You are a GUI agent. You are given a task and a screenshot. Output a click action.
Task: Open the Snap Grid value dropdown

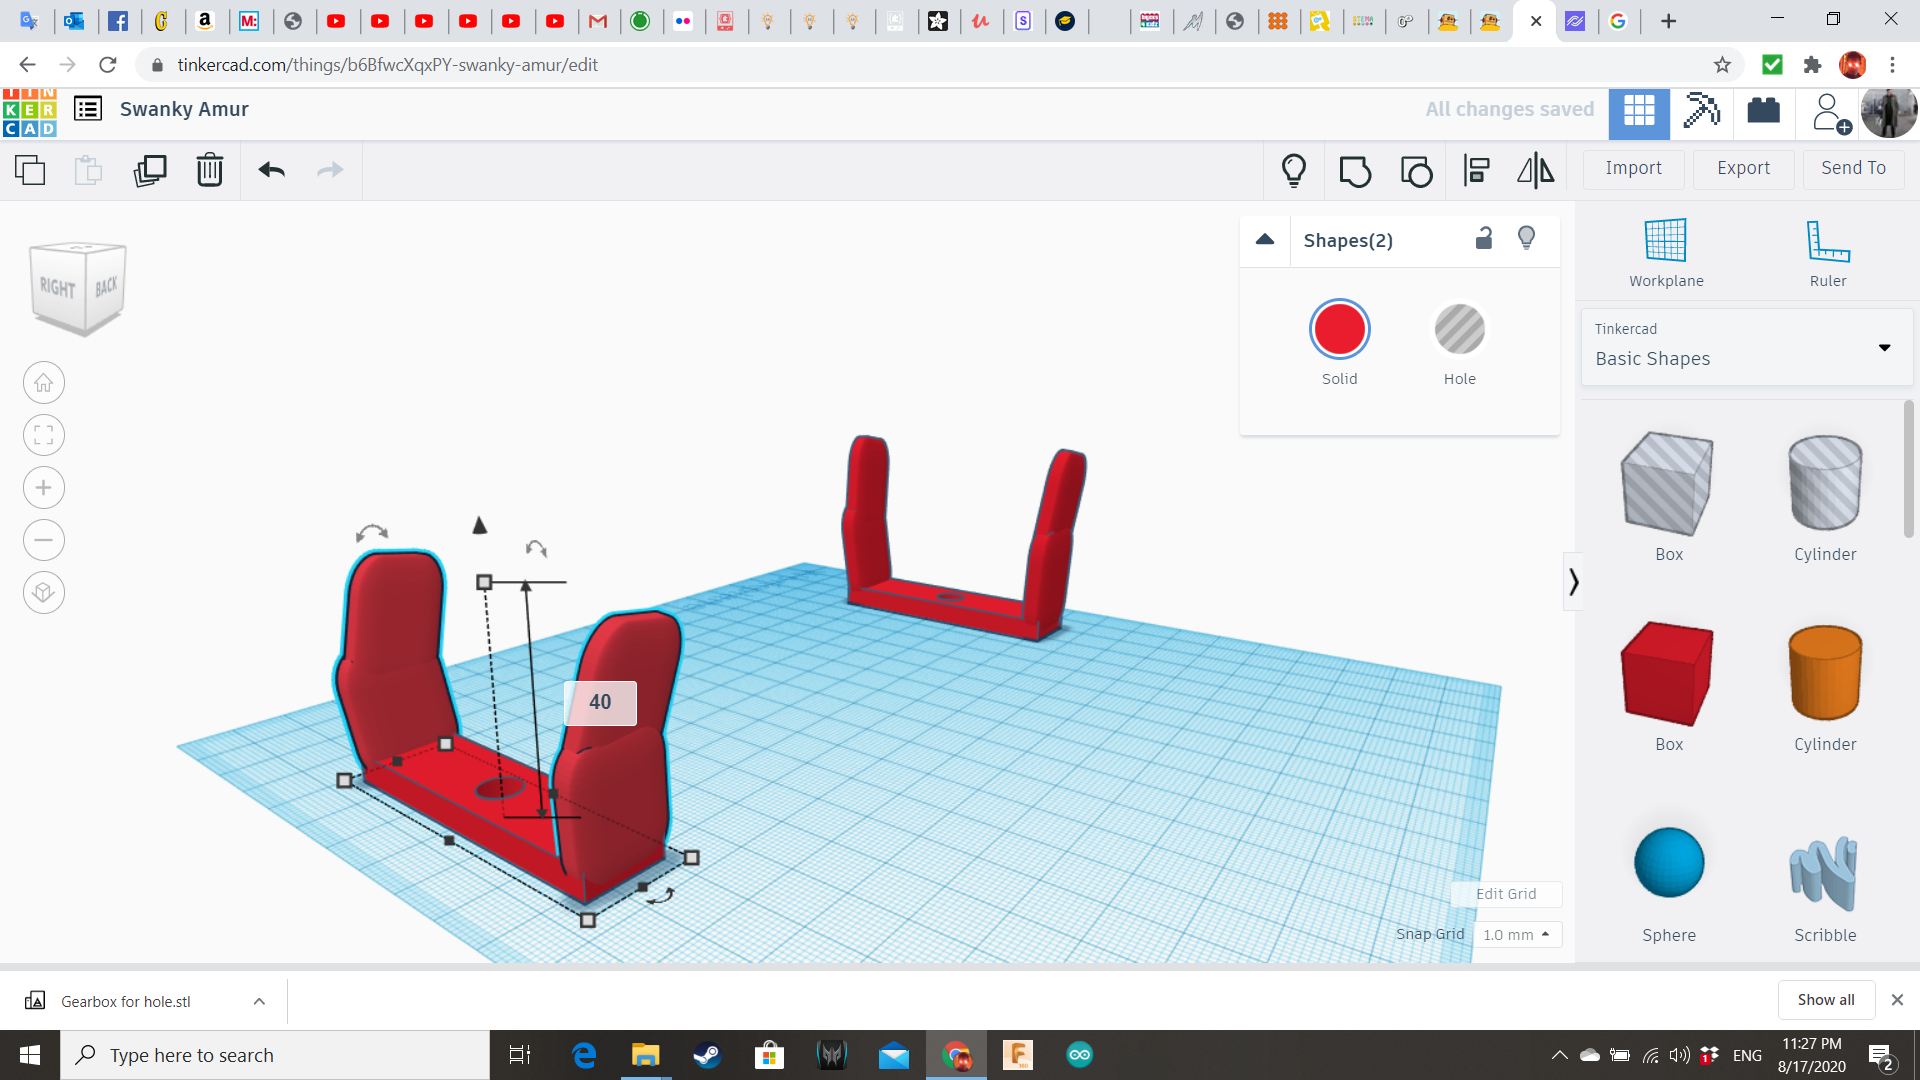[x=1517, y=934]
